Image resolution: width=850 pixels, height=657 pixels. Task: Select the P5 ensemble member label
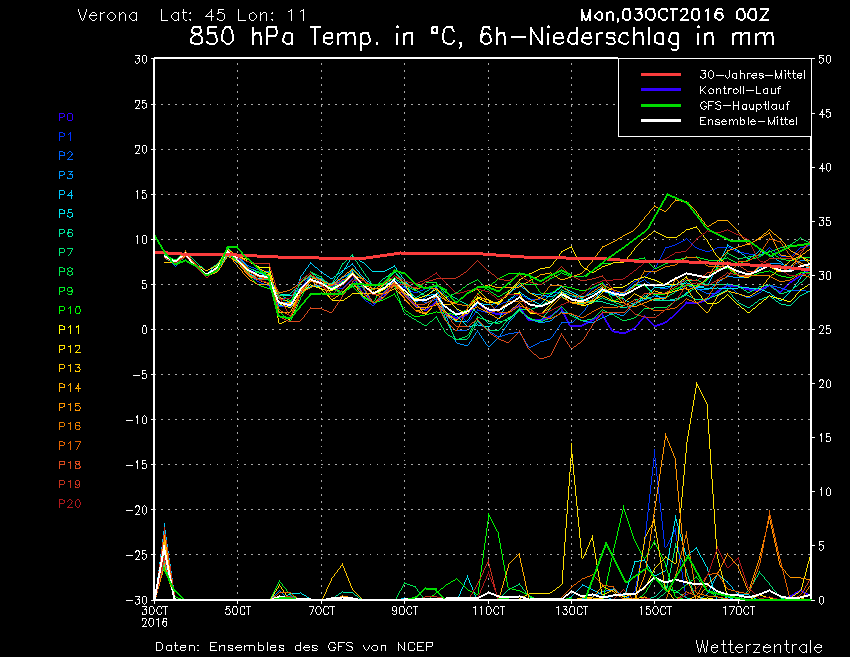(x=65, y=214)
